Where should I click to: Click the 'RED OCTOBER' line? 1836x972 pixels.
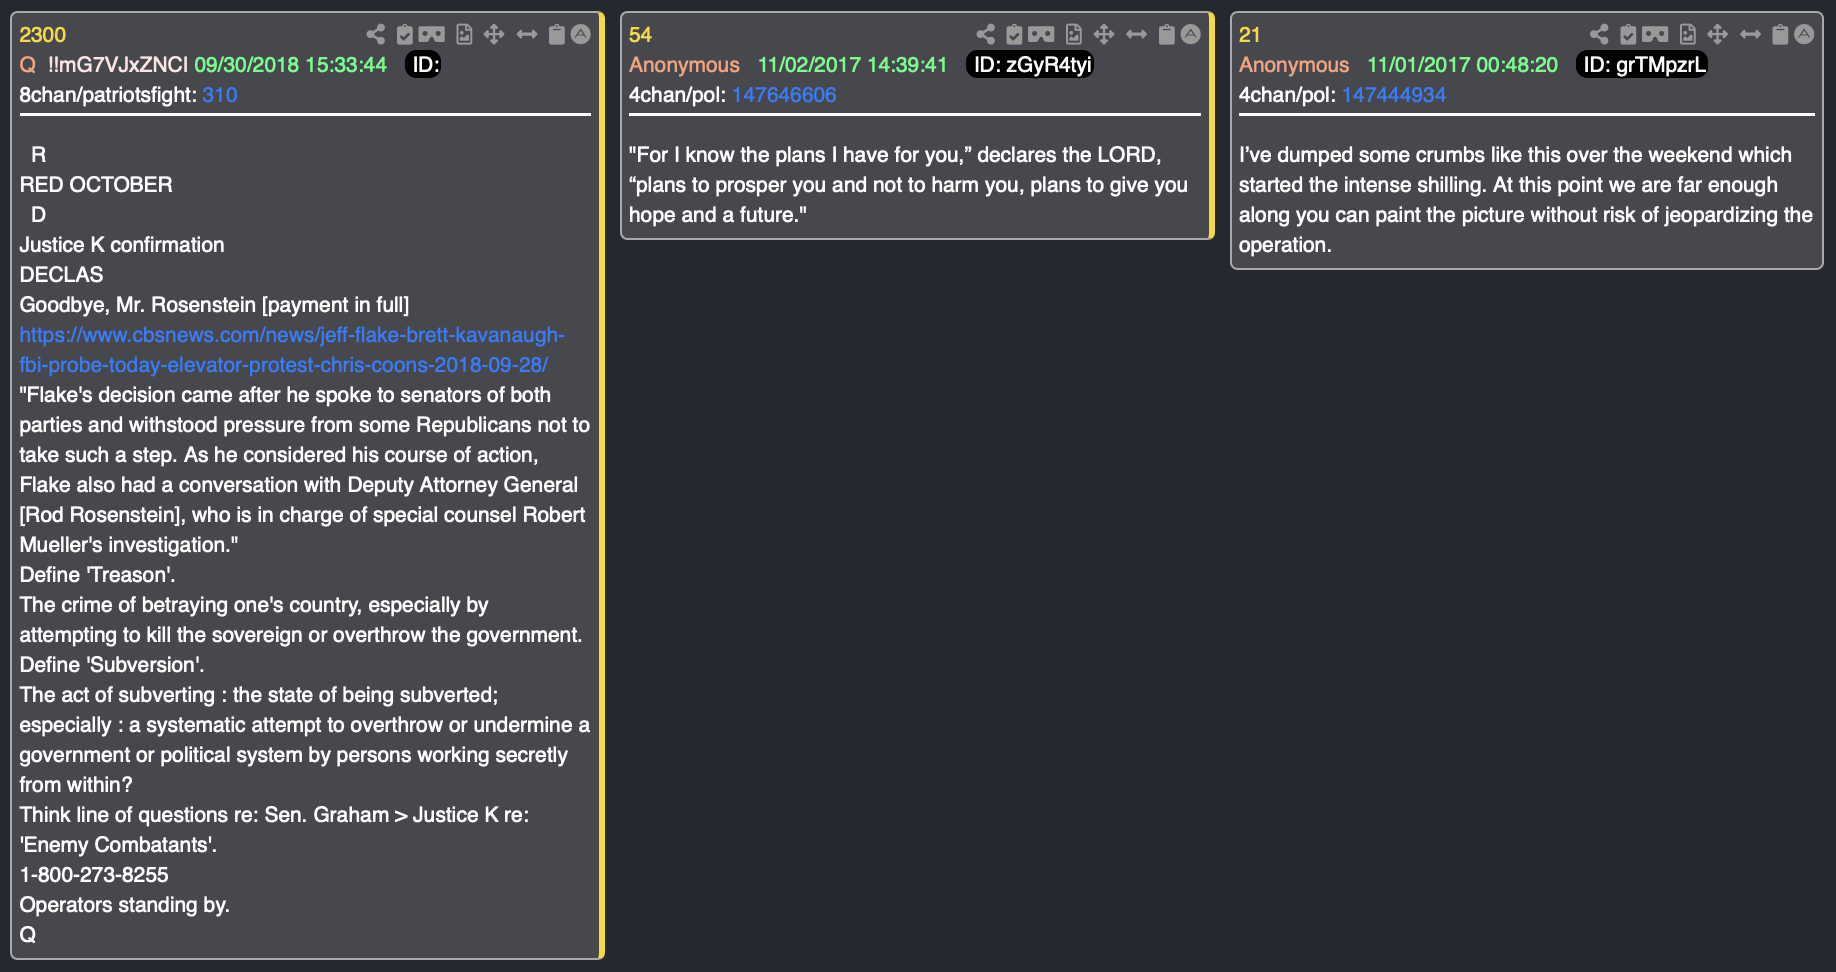pyautogui.click(x=96, y=185)
